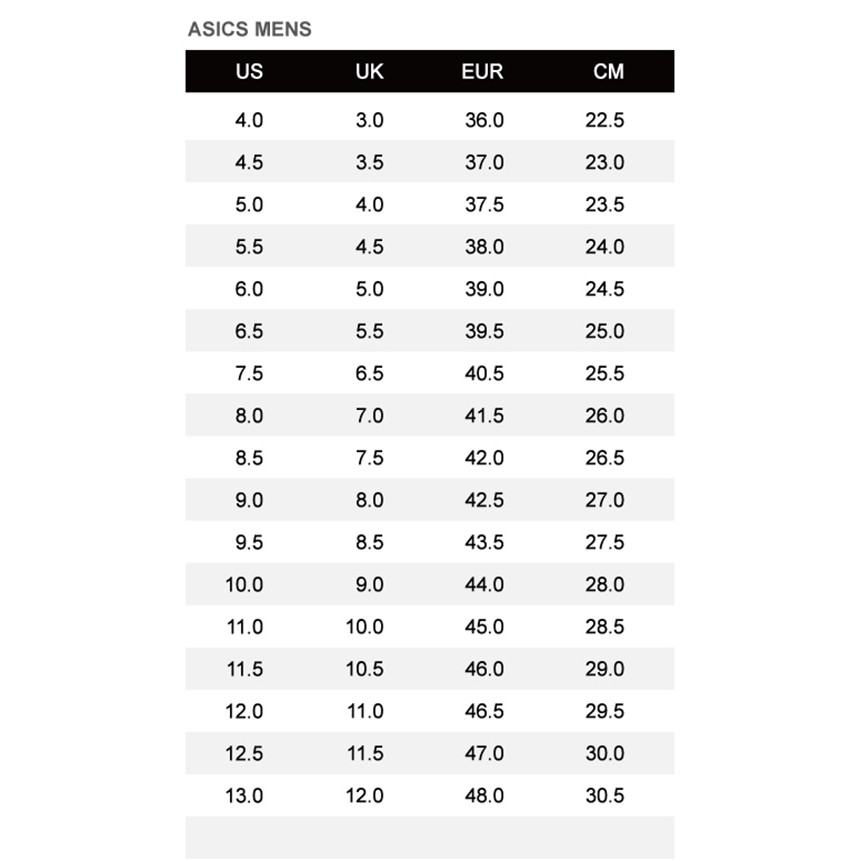Click the CM column header

(608, 72)
